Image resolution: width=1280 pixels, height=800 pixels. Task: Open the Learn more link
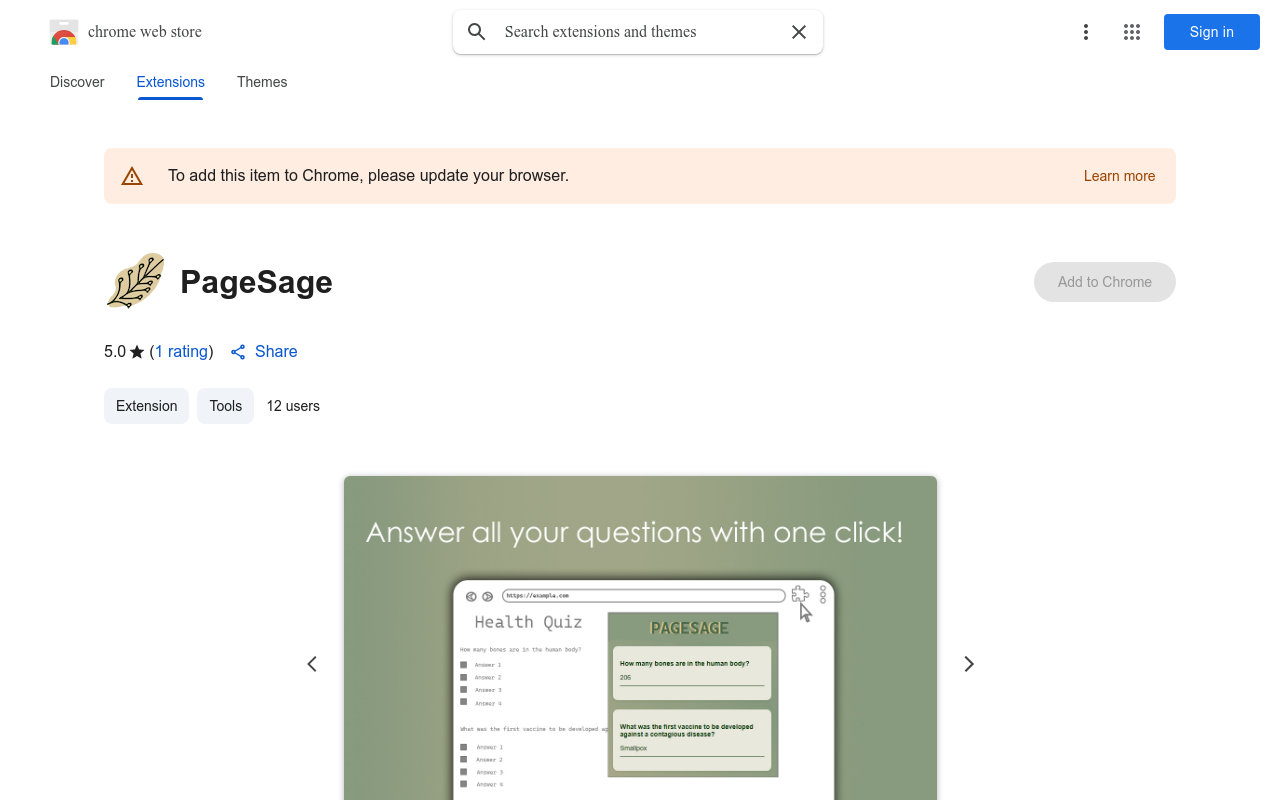tap(1119, 176)
